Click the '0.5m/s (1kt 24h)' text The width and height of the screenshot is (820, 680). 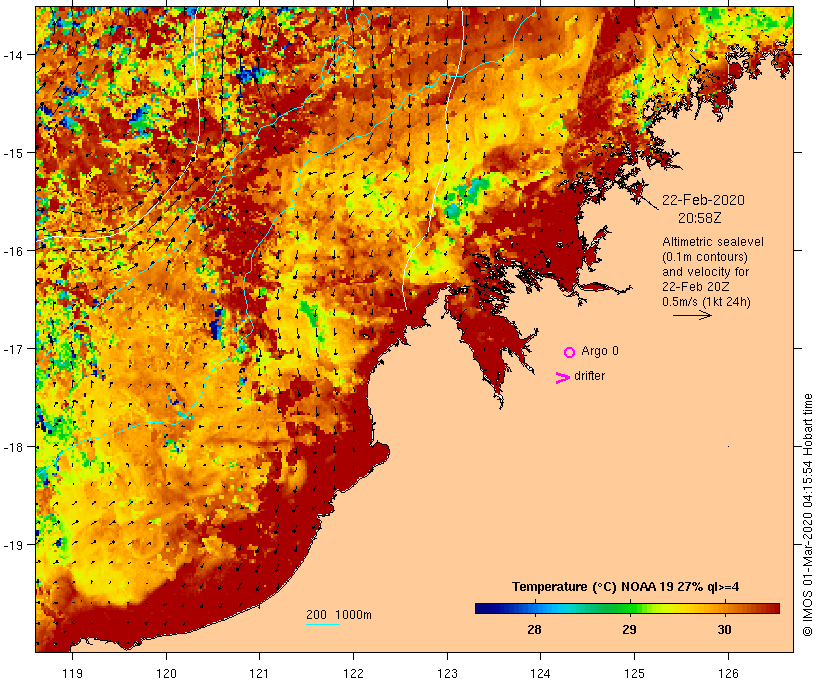point(706,302)
